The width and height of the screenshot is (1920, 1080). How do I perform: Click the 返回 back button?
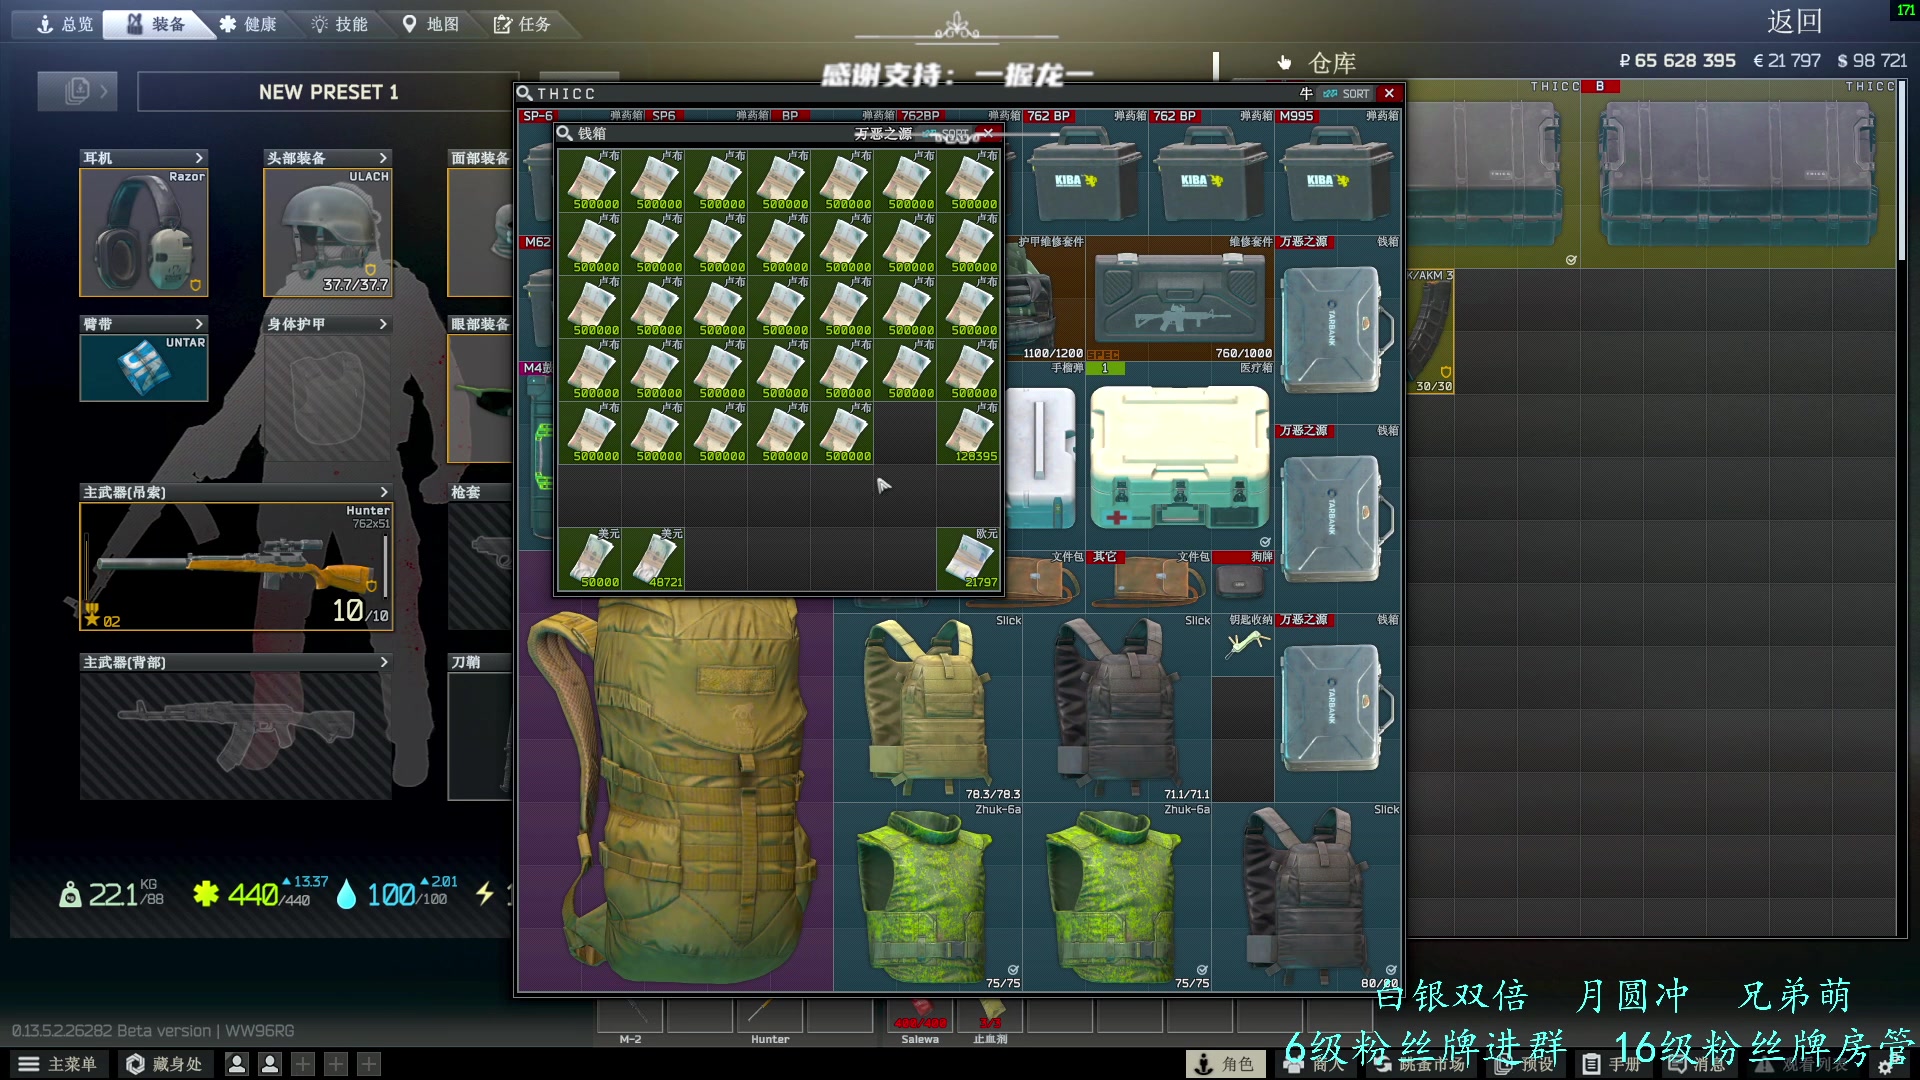click(1794, 21)
